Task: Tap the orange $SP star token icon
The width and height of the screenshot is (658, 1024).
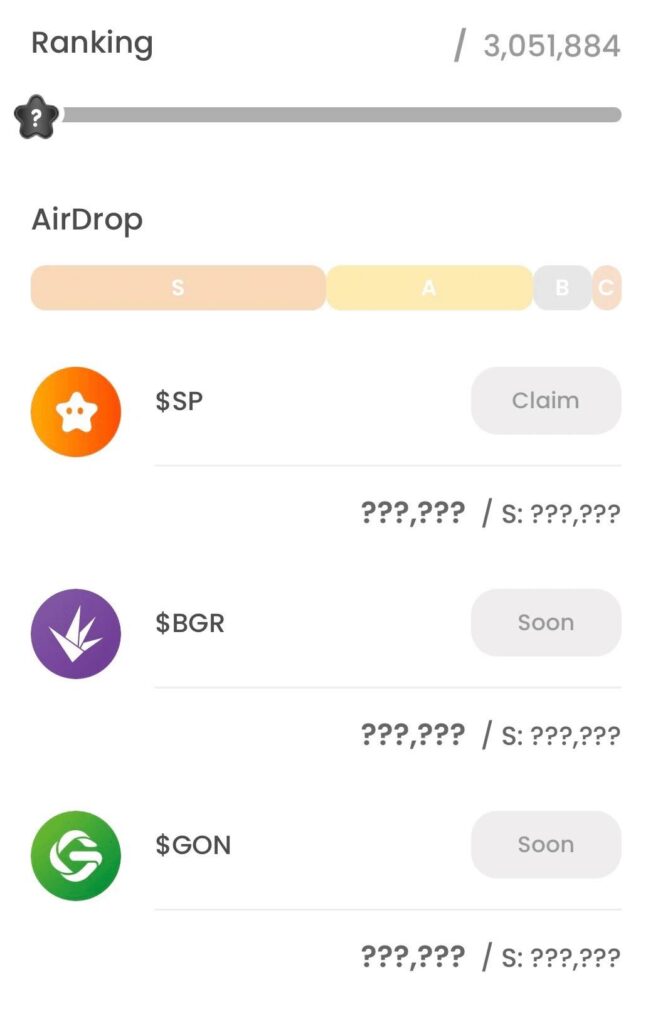Action: point(76,411)
